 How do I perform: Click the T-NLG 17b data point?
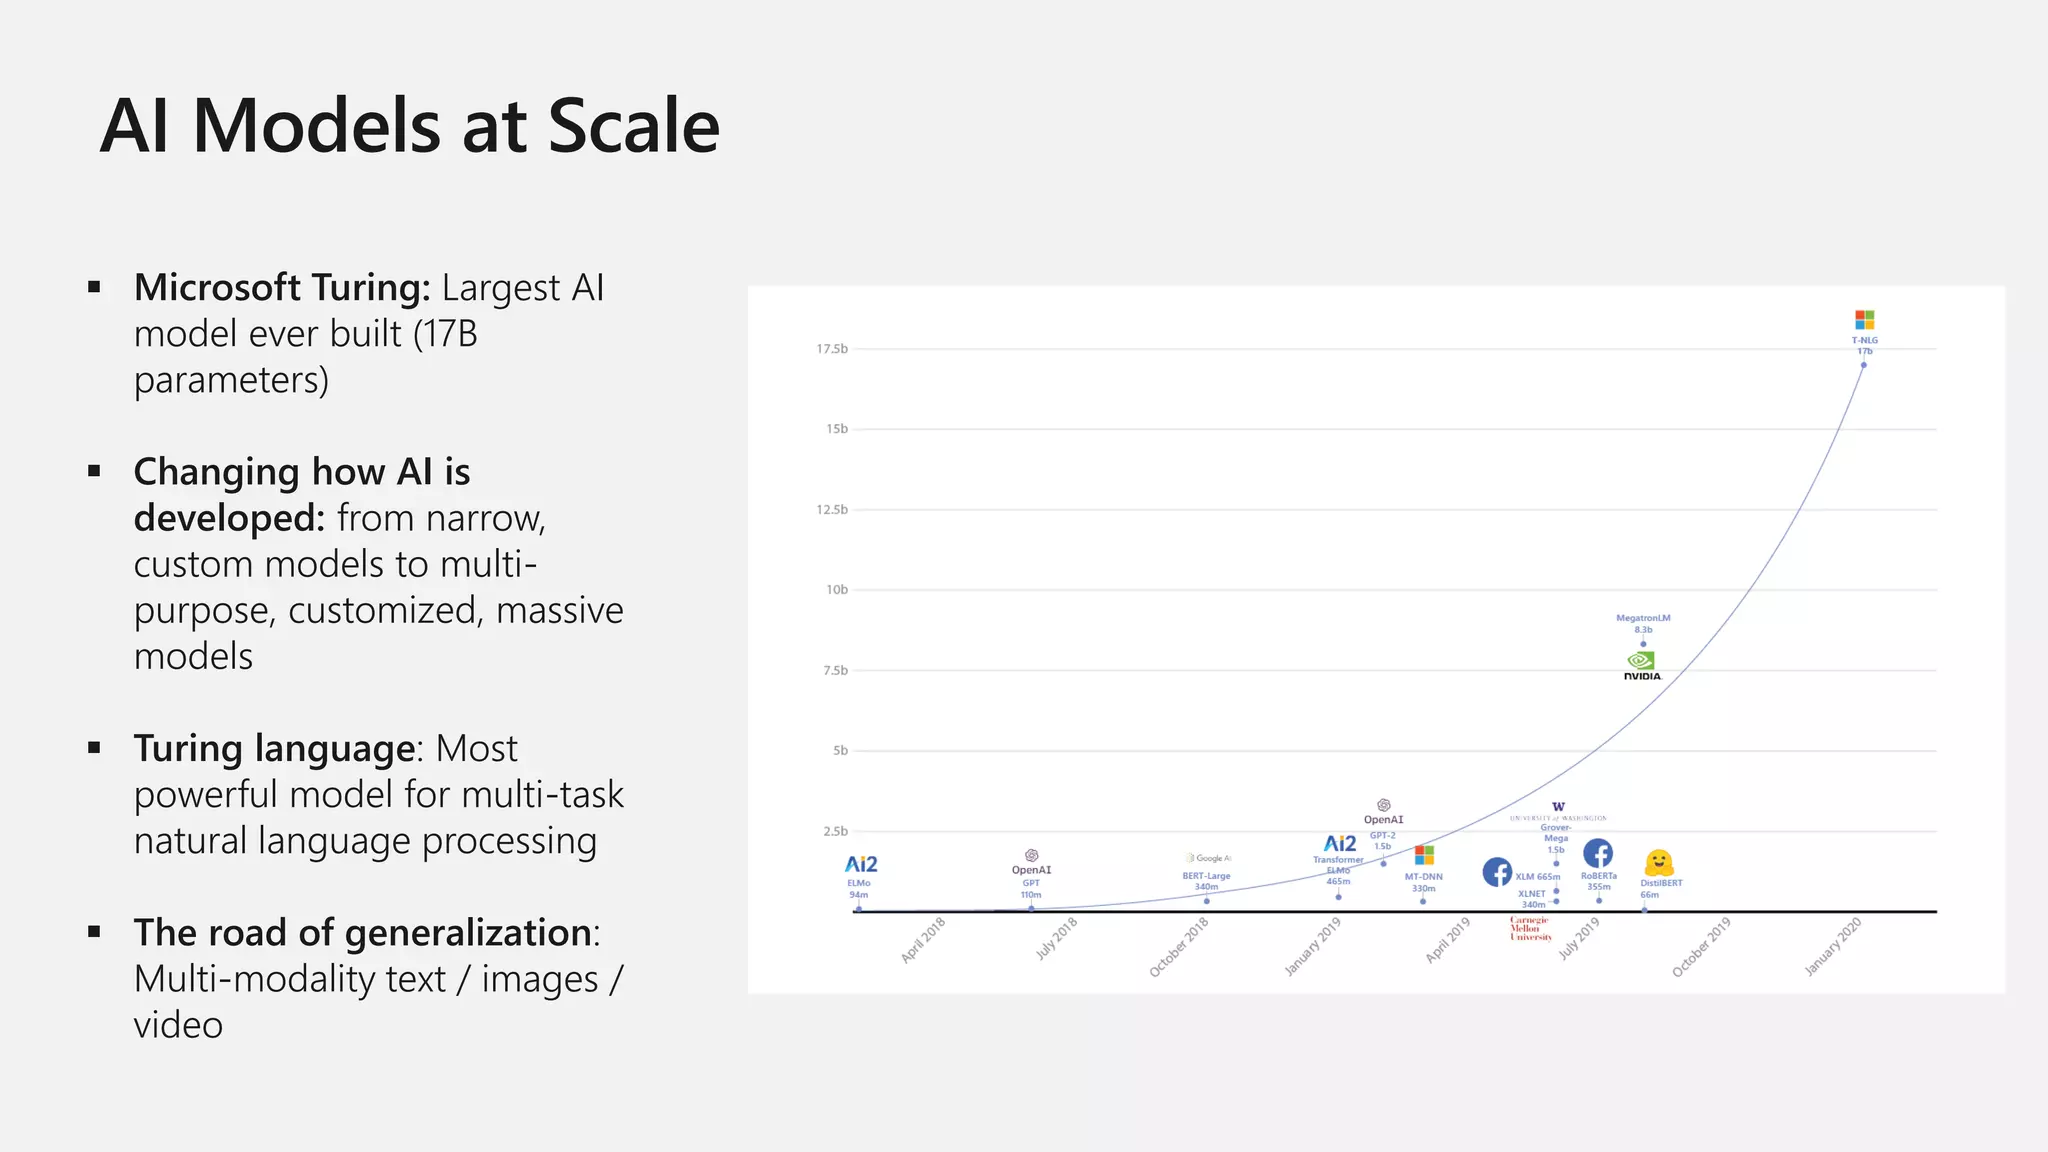pyautogui.click(x=1864, y=365)
